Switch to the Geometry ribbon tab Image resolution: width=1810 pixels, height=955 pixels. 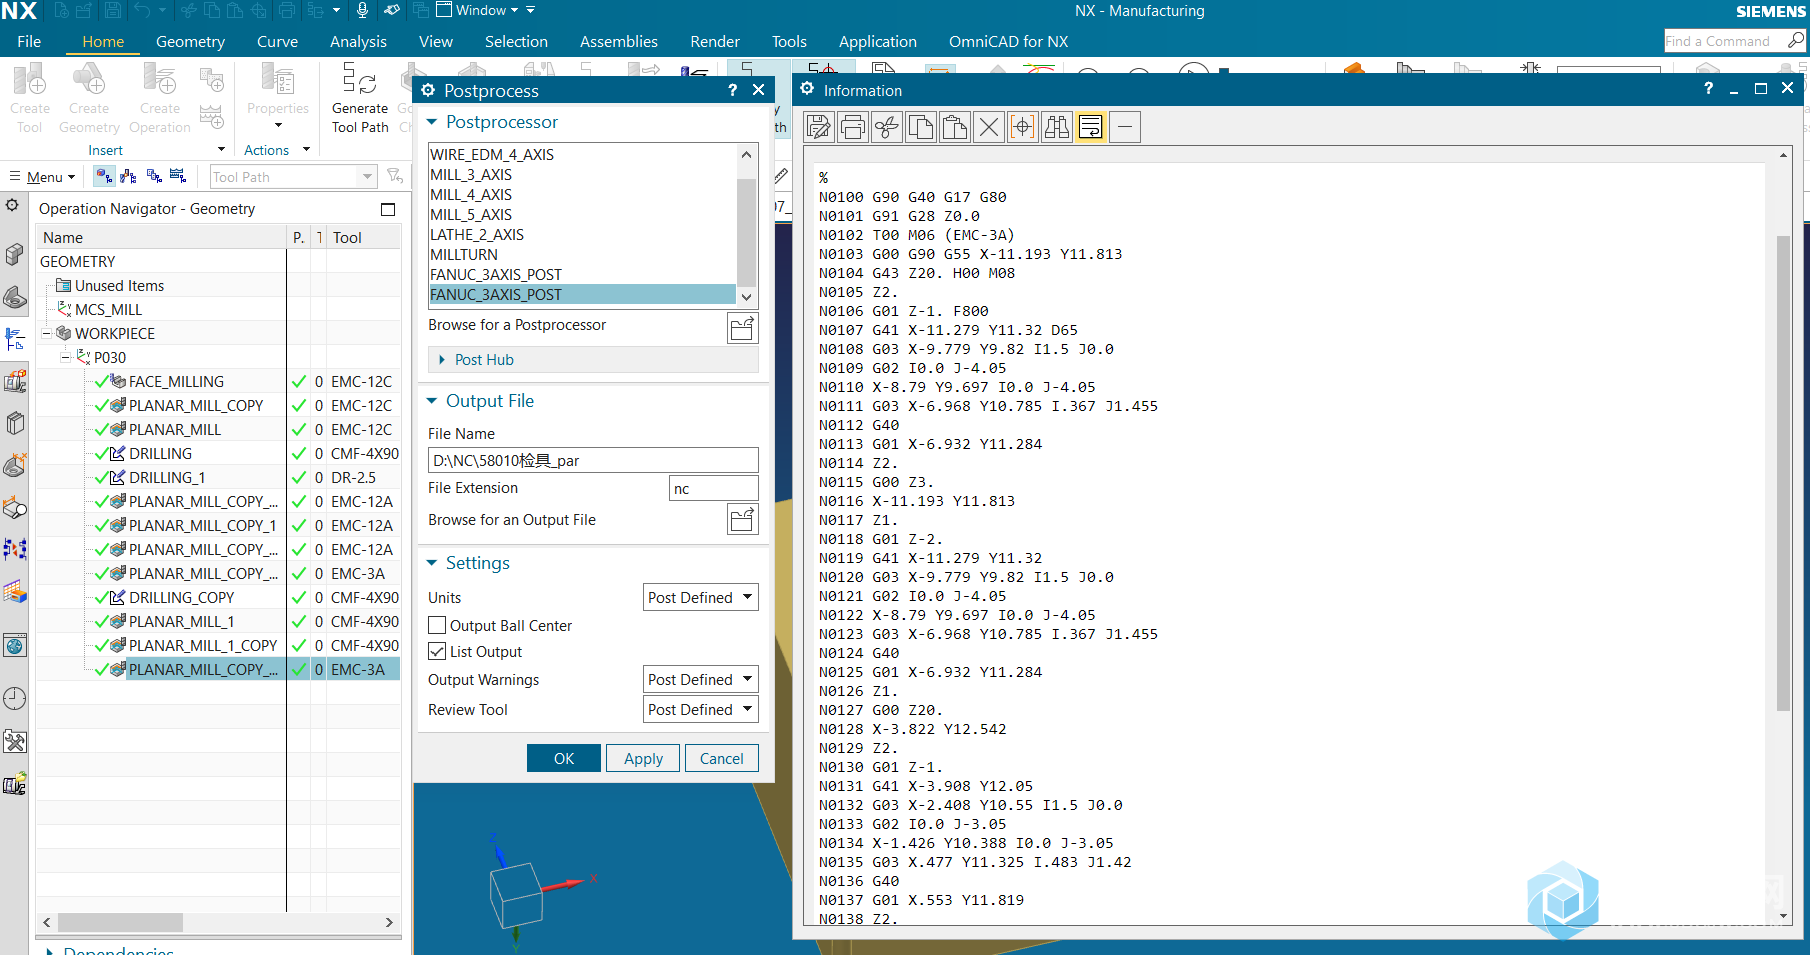coord(190,41)
